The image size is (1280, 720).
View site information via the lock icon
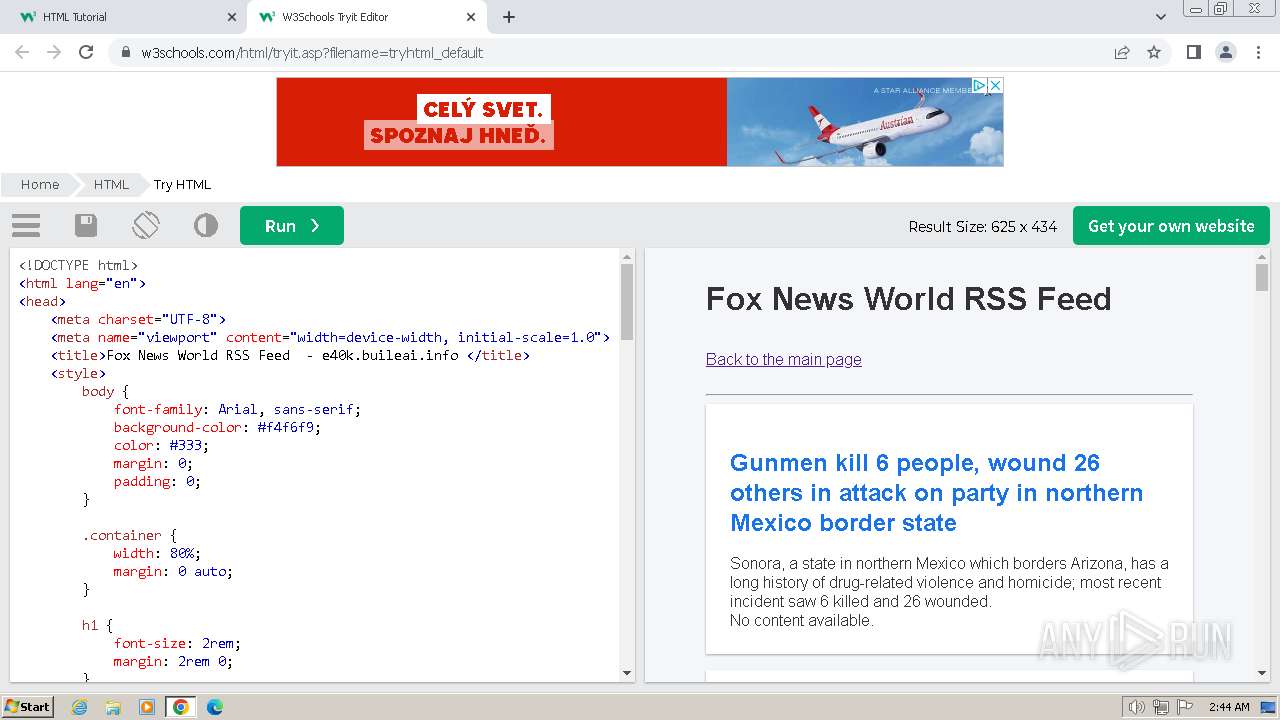coord(125,53)
